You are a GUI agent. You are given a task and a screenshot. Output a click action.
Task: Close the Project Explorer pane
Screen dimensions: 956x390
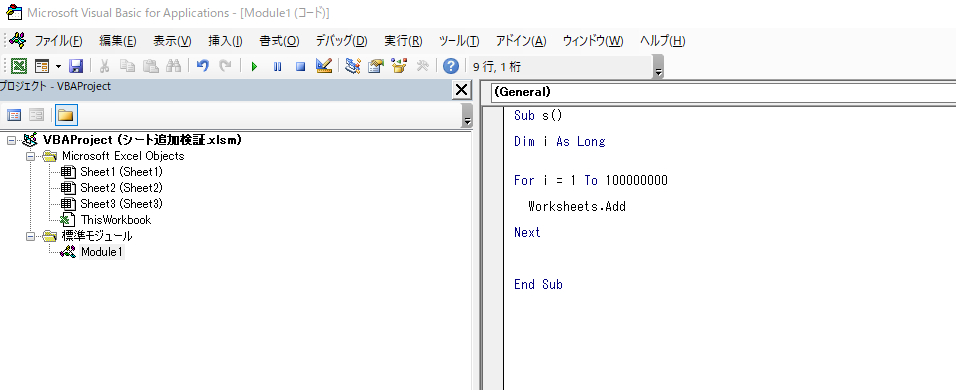click(462, 90)
